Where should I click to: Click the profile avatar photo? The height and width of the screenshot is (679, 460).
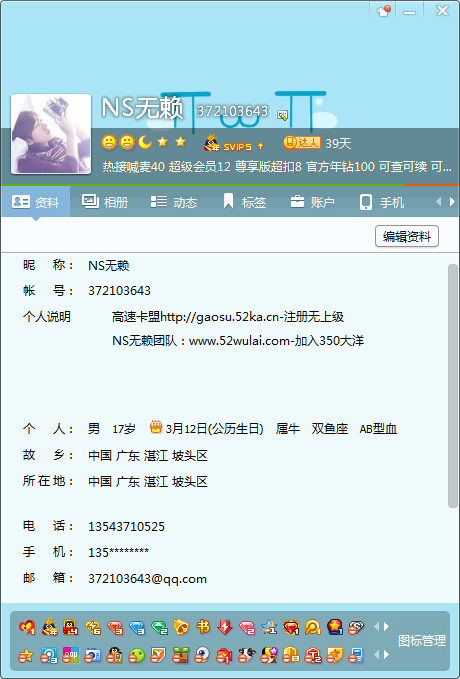(51, 134)
